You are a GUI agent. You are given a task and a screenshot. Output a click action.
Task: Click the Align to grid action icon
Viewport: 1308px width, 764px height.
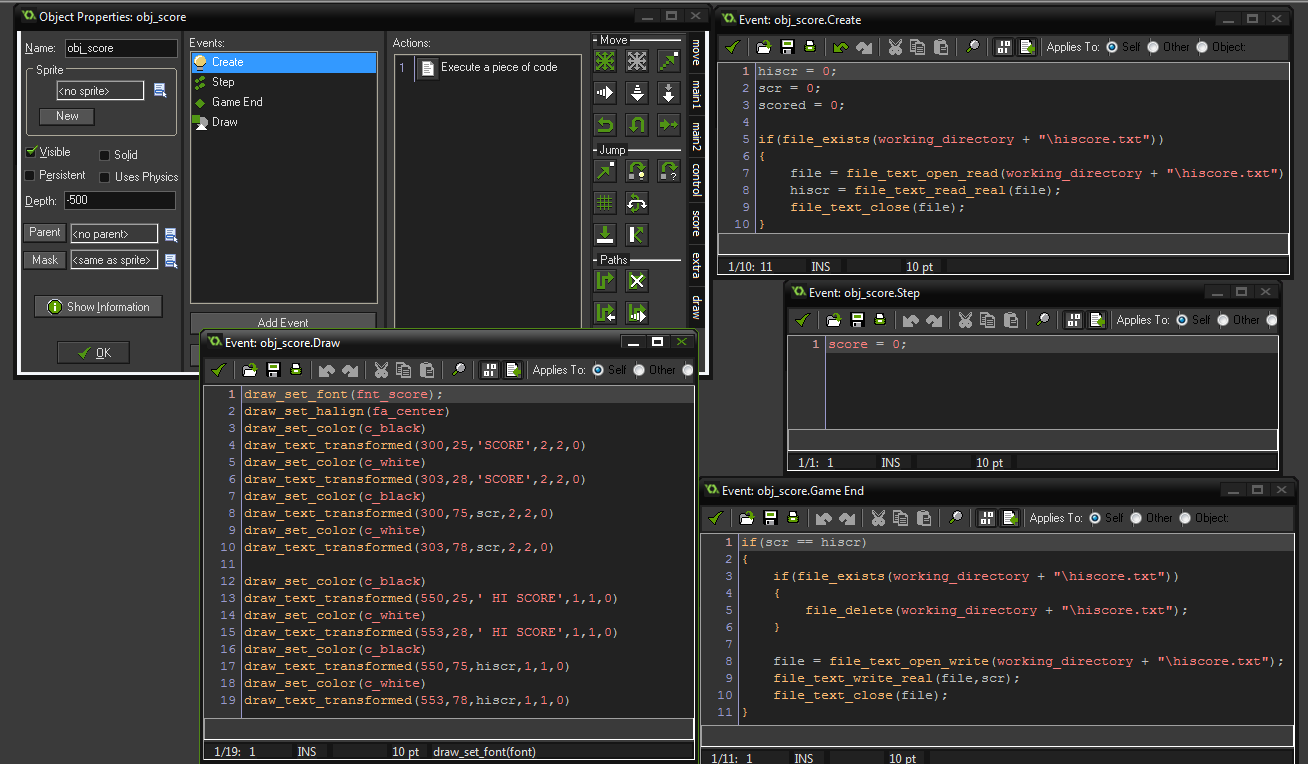(x=605, y=203)
